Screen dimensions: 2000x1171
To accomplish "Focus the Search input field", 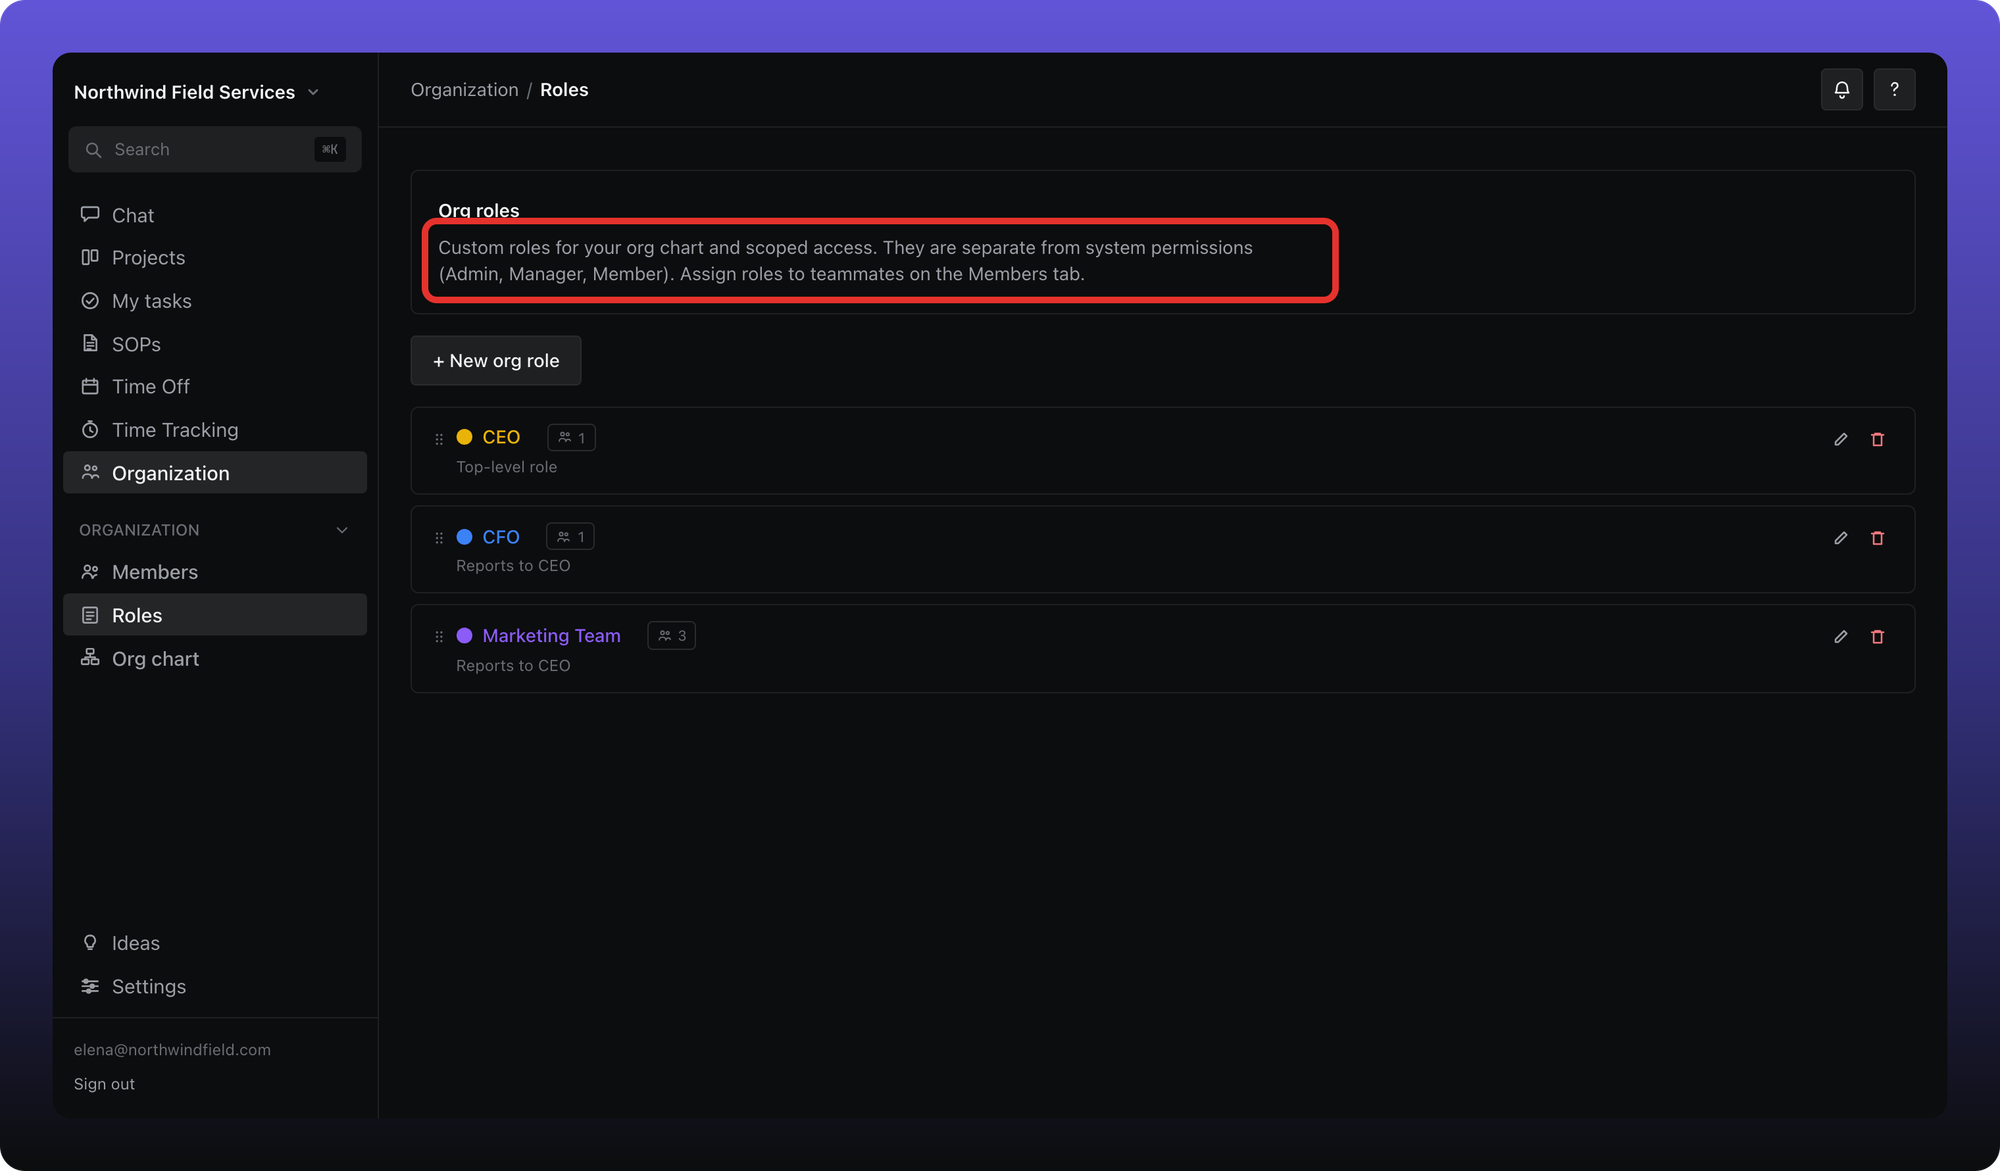I will point(215,150).
